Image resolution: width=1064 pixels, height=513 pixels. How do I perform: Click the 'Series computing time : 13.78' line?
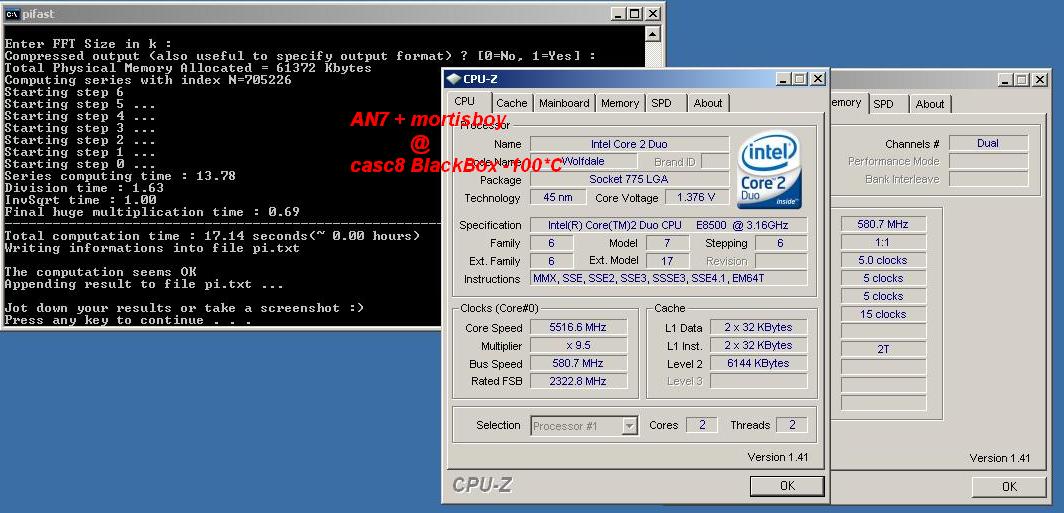point(120,176)
